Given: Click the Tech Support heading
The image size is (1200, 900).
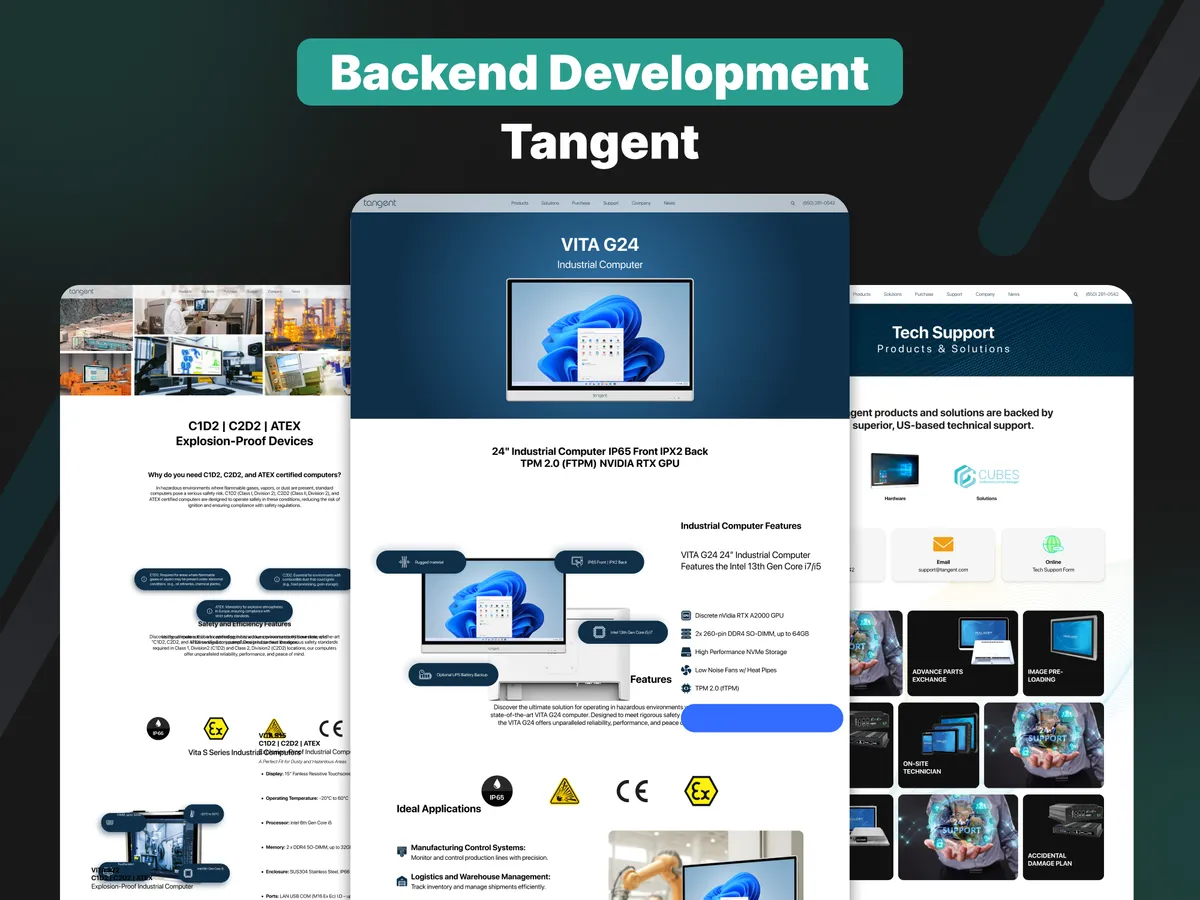Looking at the screenshot, I should click(943, 332).
